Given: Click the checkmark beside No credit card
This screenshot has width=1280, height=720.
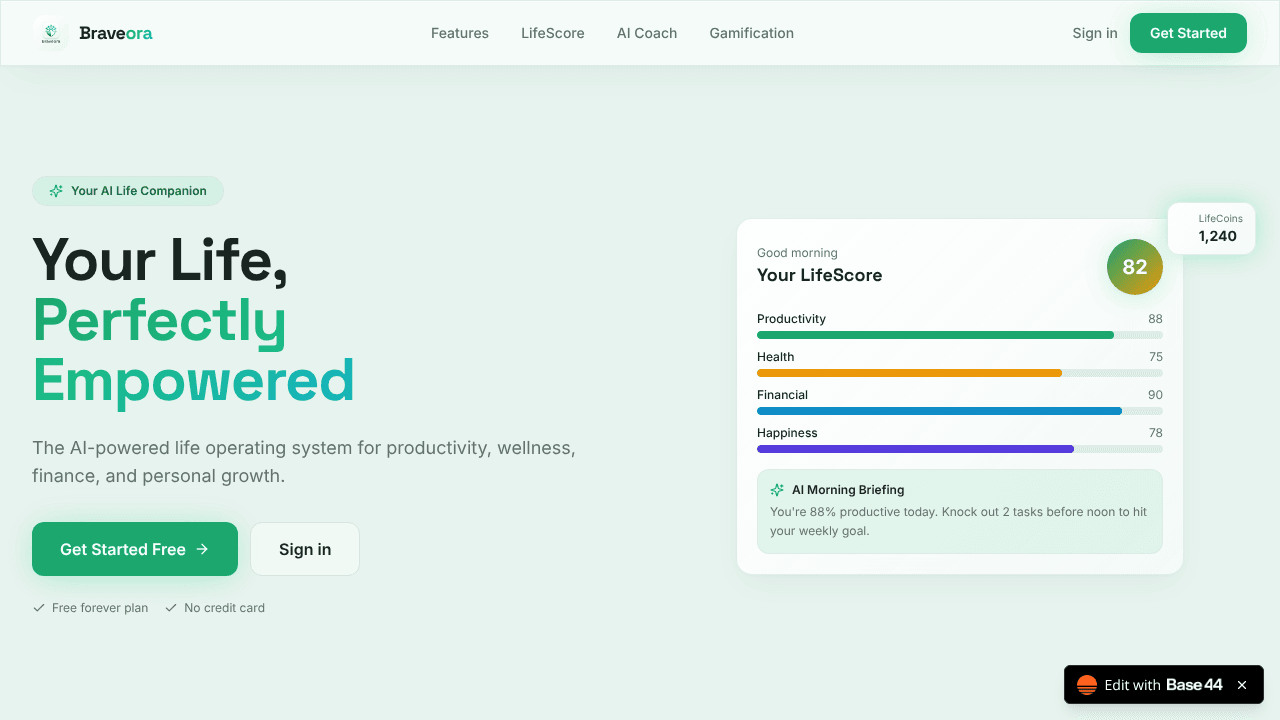Looking at the screenshot, I should click(x=171, y=607).
